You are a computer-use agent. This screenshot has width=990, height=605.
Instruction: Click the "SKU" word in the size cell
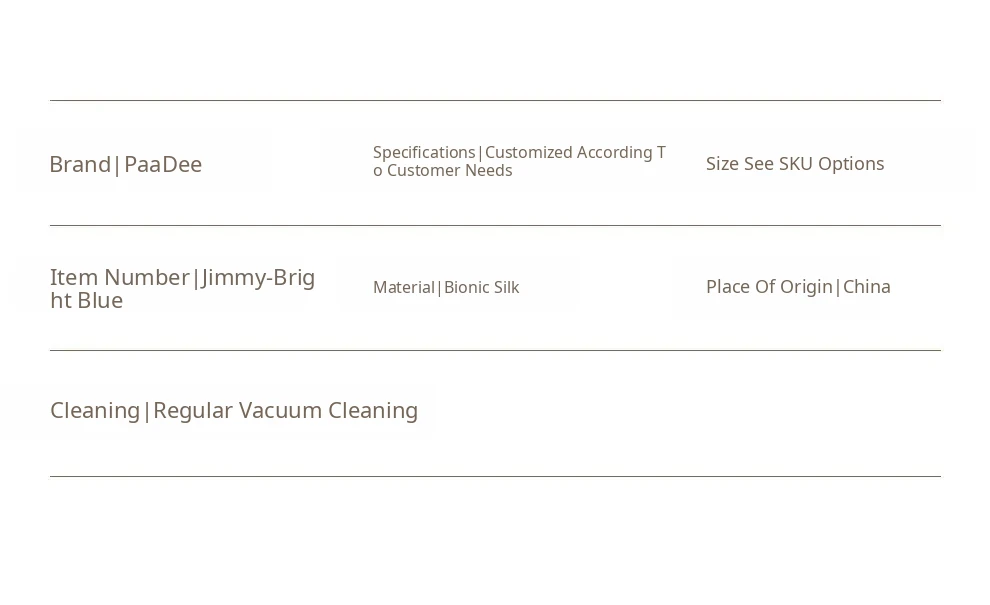pyautogui.click(x=796, y=164)
